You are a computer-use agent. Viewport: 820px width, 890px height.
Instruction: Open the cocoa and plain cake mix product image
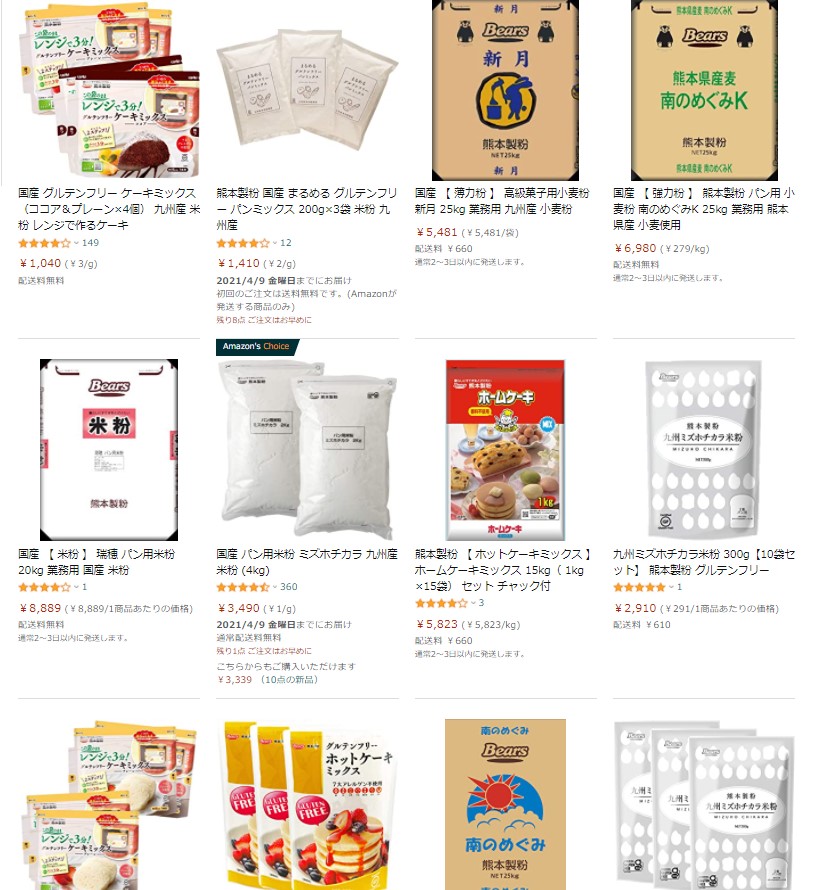click(x=109, y=90)
